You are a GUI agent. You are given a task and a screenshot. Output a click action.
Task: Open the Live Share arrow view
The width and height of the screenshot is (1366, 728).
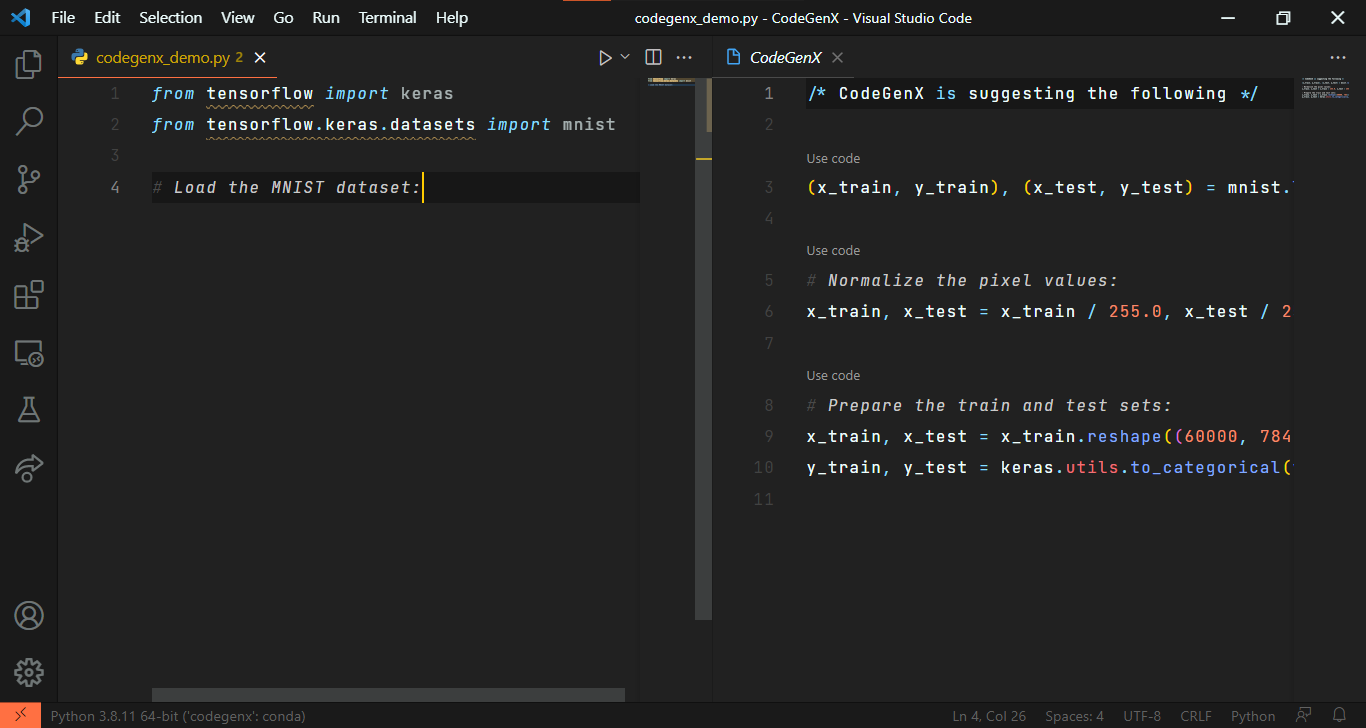coord(28,467)
